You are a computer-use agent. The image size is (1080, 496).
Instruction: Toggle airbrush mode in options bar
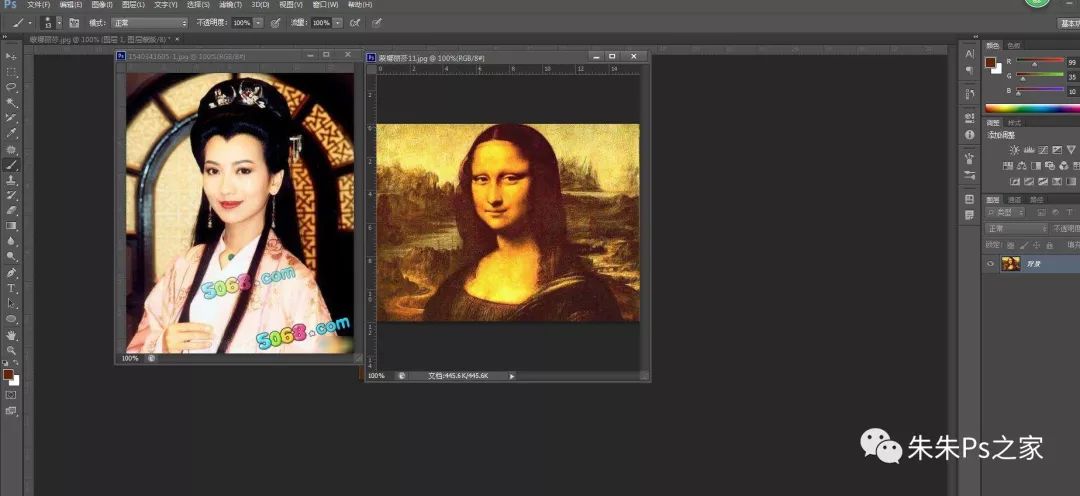click(x=355, y=22)
